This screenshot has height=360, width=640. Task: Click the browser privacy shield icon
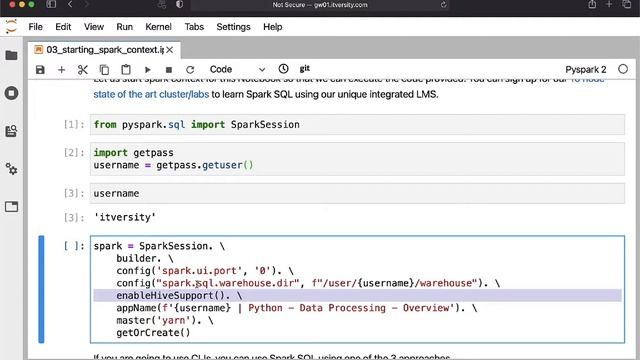click(x=179, y=4)
